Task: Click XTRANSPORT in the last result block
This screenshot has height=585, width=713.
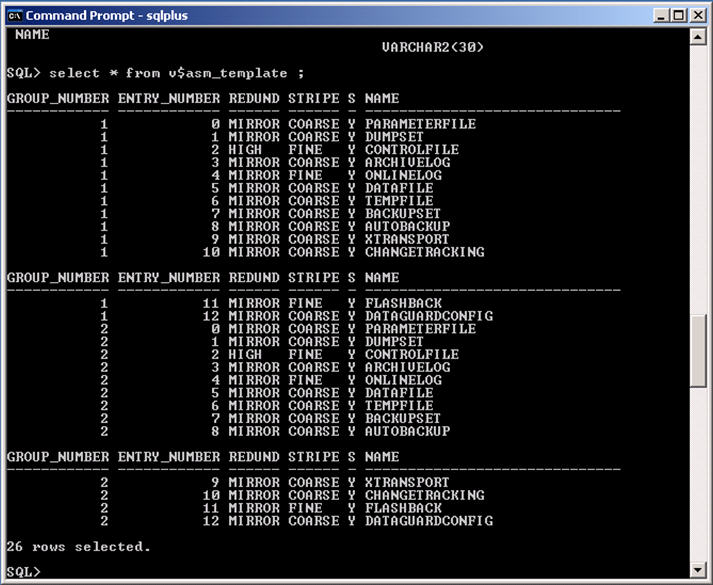Action: coord(407,482)
